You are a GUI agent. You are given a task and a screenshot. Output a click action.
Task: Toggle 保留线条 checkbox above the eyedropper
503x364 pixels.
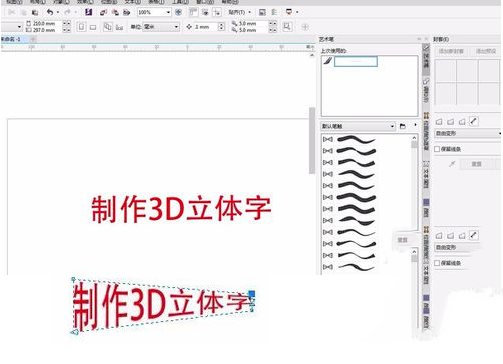[x=437, y=149]
